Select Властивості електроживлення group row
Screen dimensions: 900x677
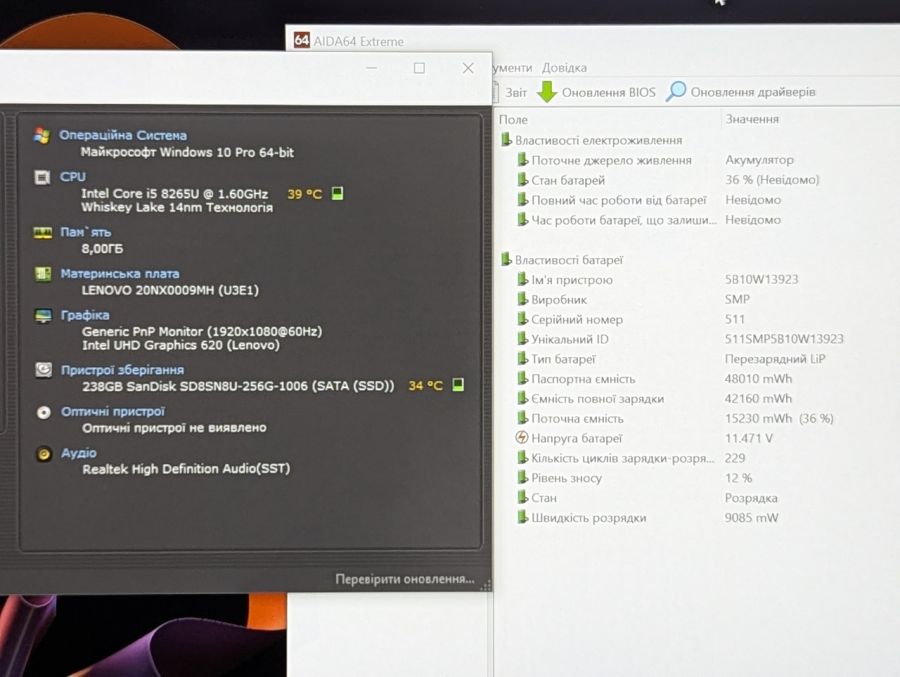[x=591, y=140]
